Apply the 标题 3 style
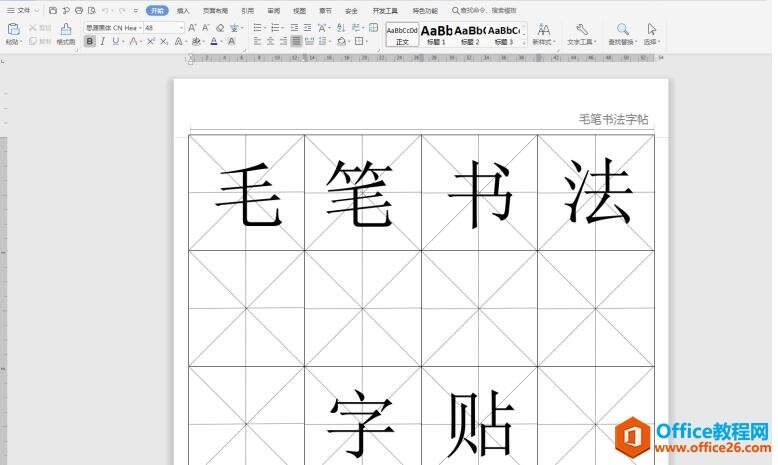Screen dimensions: 778x465 [504, 34]
